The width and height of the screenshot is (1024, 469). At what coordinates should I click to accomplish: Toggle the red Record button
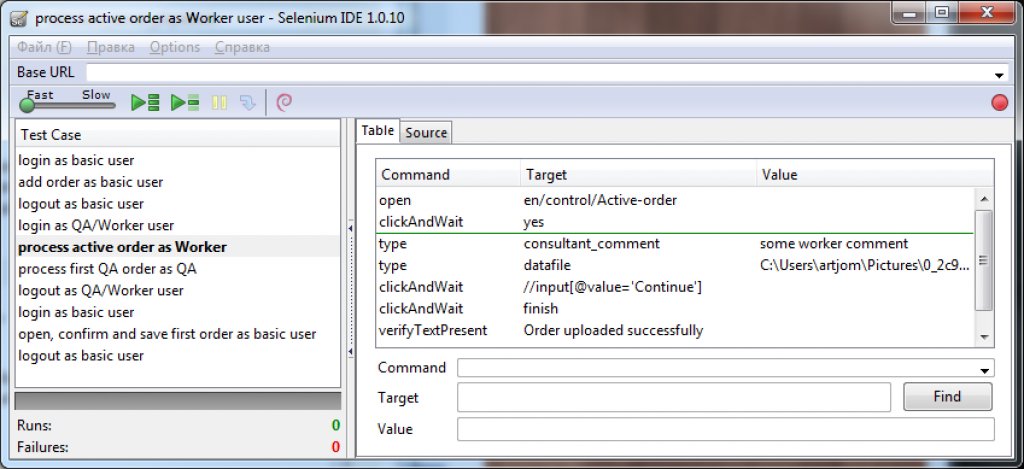click(x=999, y=102)
